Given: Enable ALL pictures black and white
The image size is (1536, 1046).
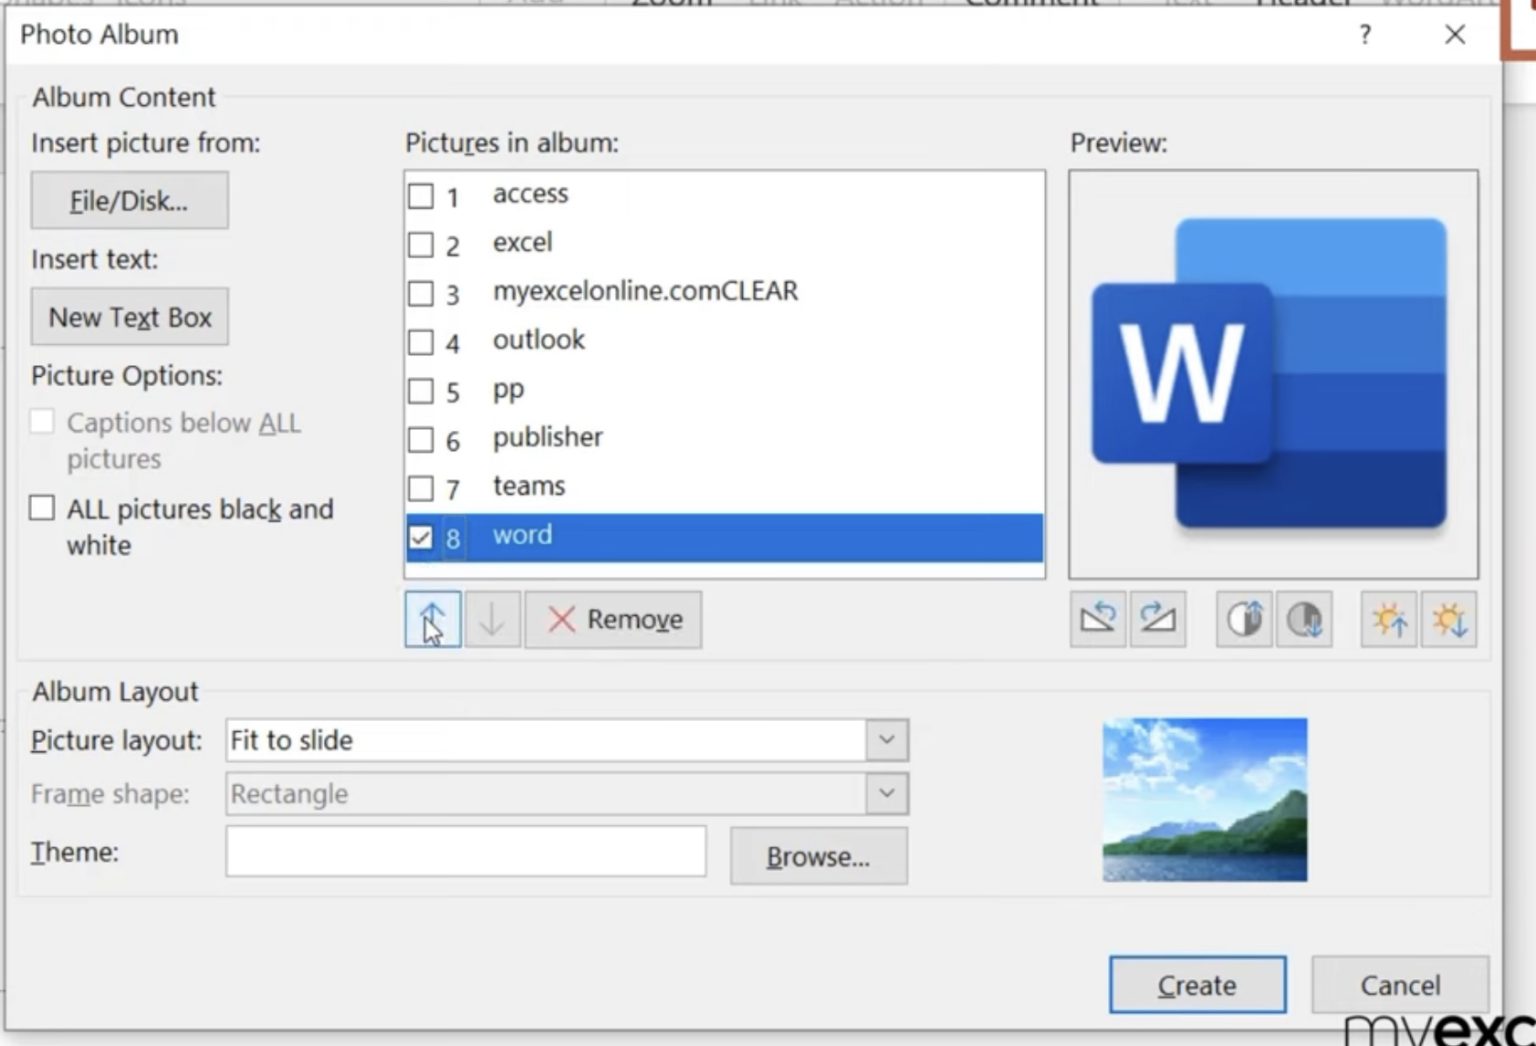Looking at the screenshot, I should (41, 508).
